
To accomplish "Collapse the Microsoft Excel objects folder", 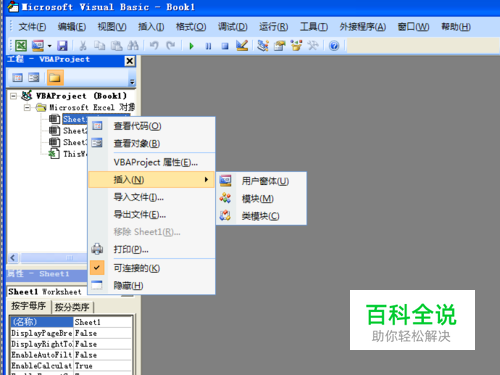I will (27, 107).
